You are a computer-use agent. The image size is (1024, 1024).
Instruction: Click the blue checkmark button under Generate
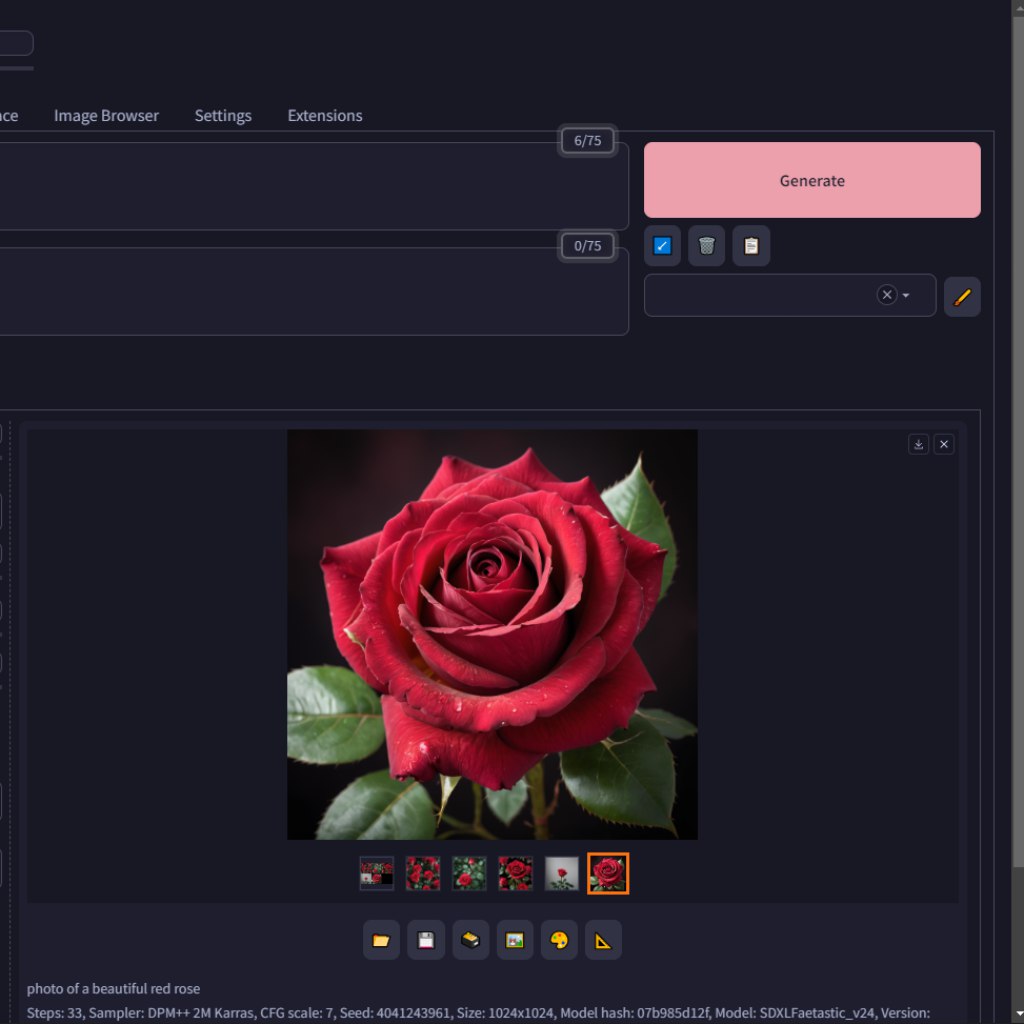pos(662,246)
